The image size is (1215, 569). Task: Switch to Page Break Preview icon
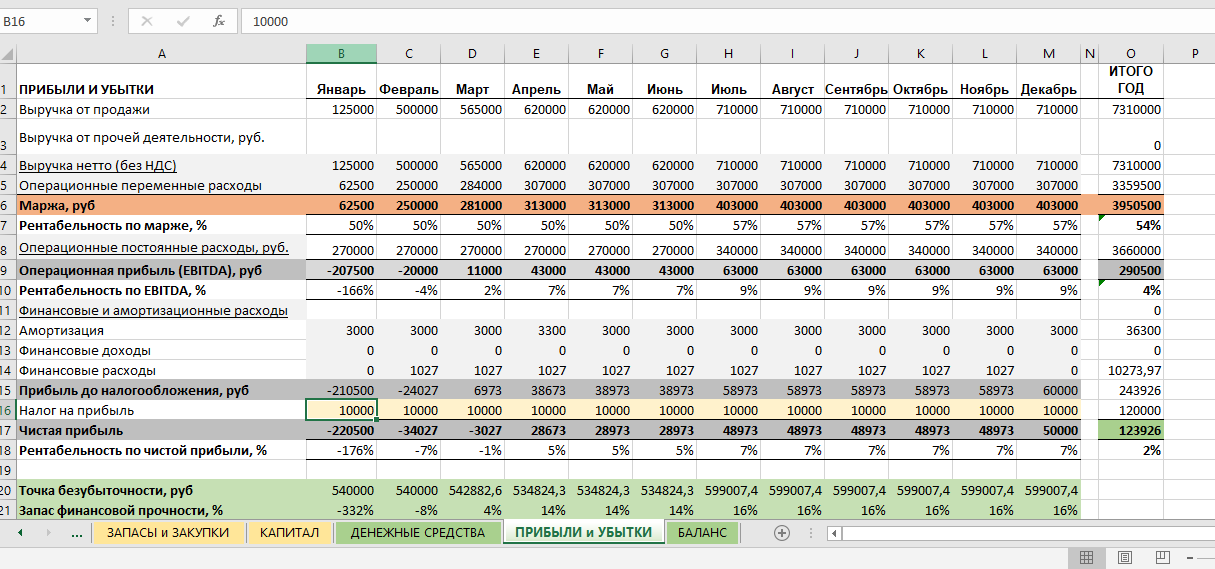click(x=1162, y=557)
